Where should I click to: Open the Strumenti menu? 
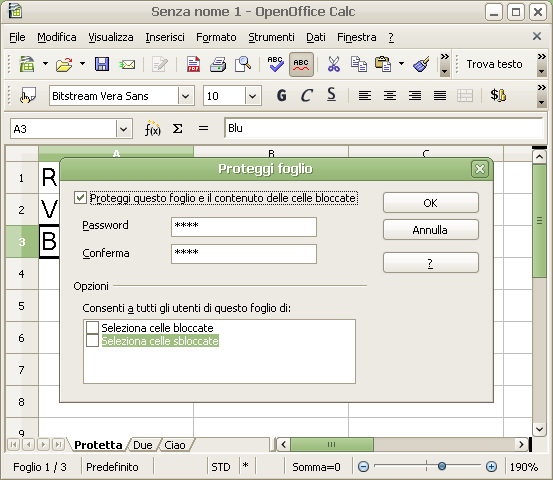click(x=271, y=37)
